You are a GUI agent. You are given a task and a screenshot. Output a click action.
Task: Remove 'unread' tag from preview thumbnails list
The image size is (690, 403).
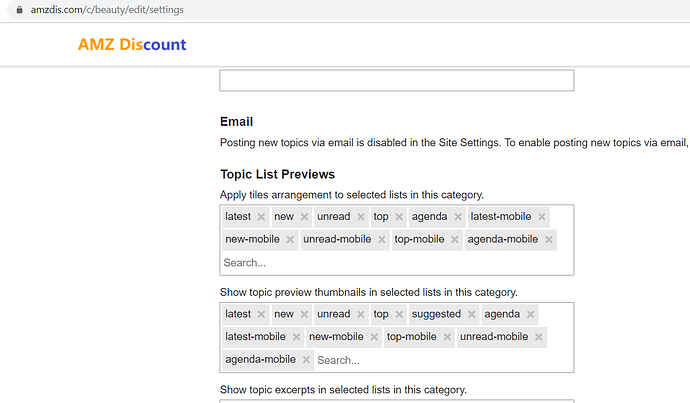click(361, 315)
